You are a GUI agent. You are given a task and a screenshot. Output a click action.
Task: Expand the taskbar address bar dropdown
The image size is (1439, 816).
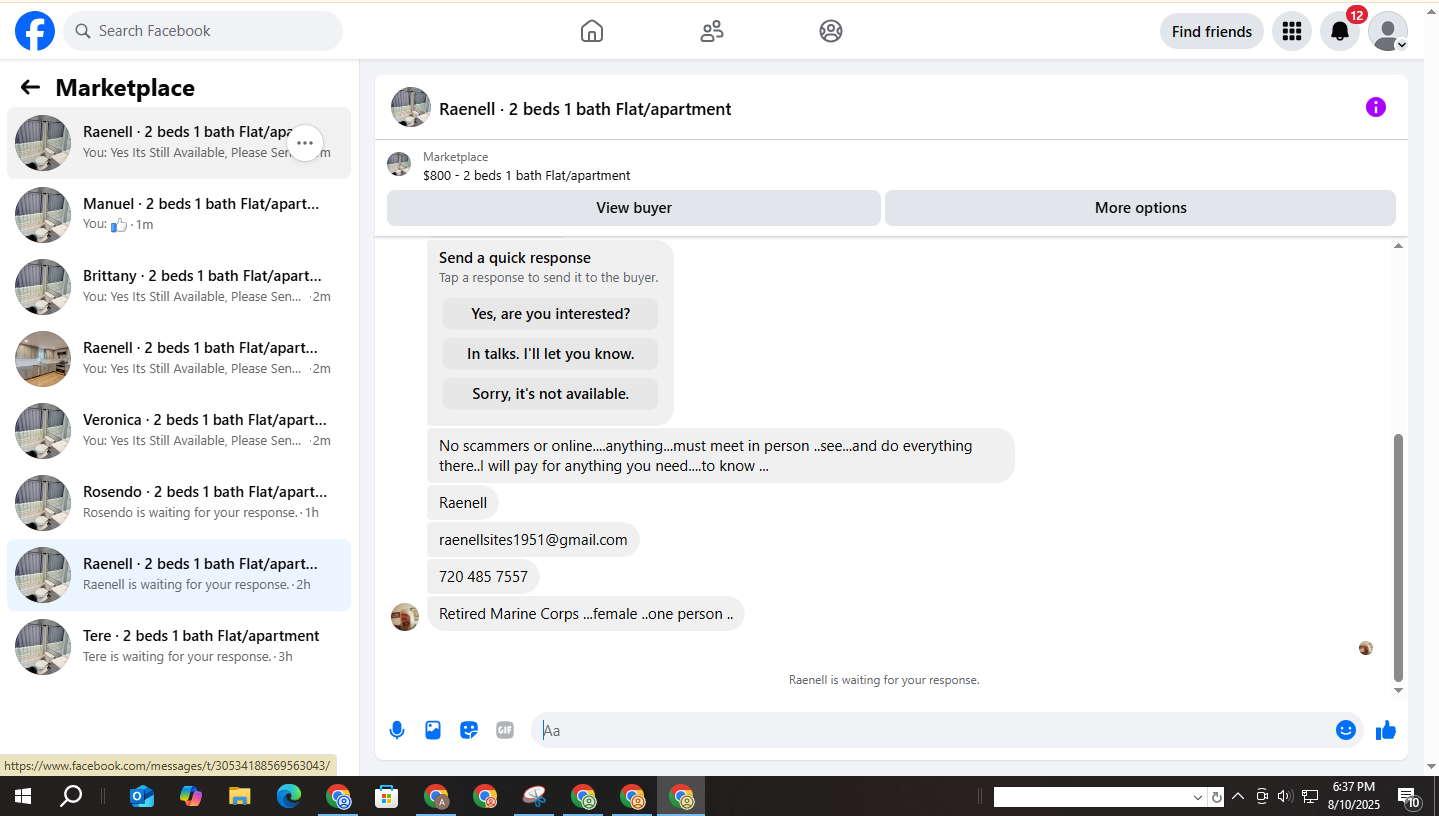1198,798
